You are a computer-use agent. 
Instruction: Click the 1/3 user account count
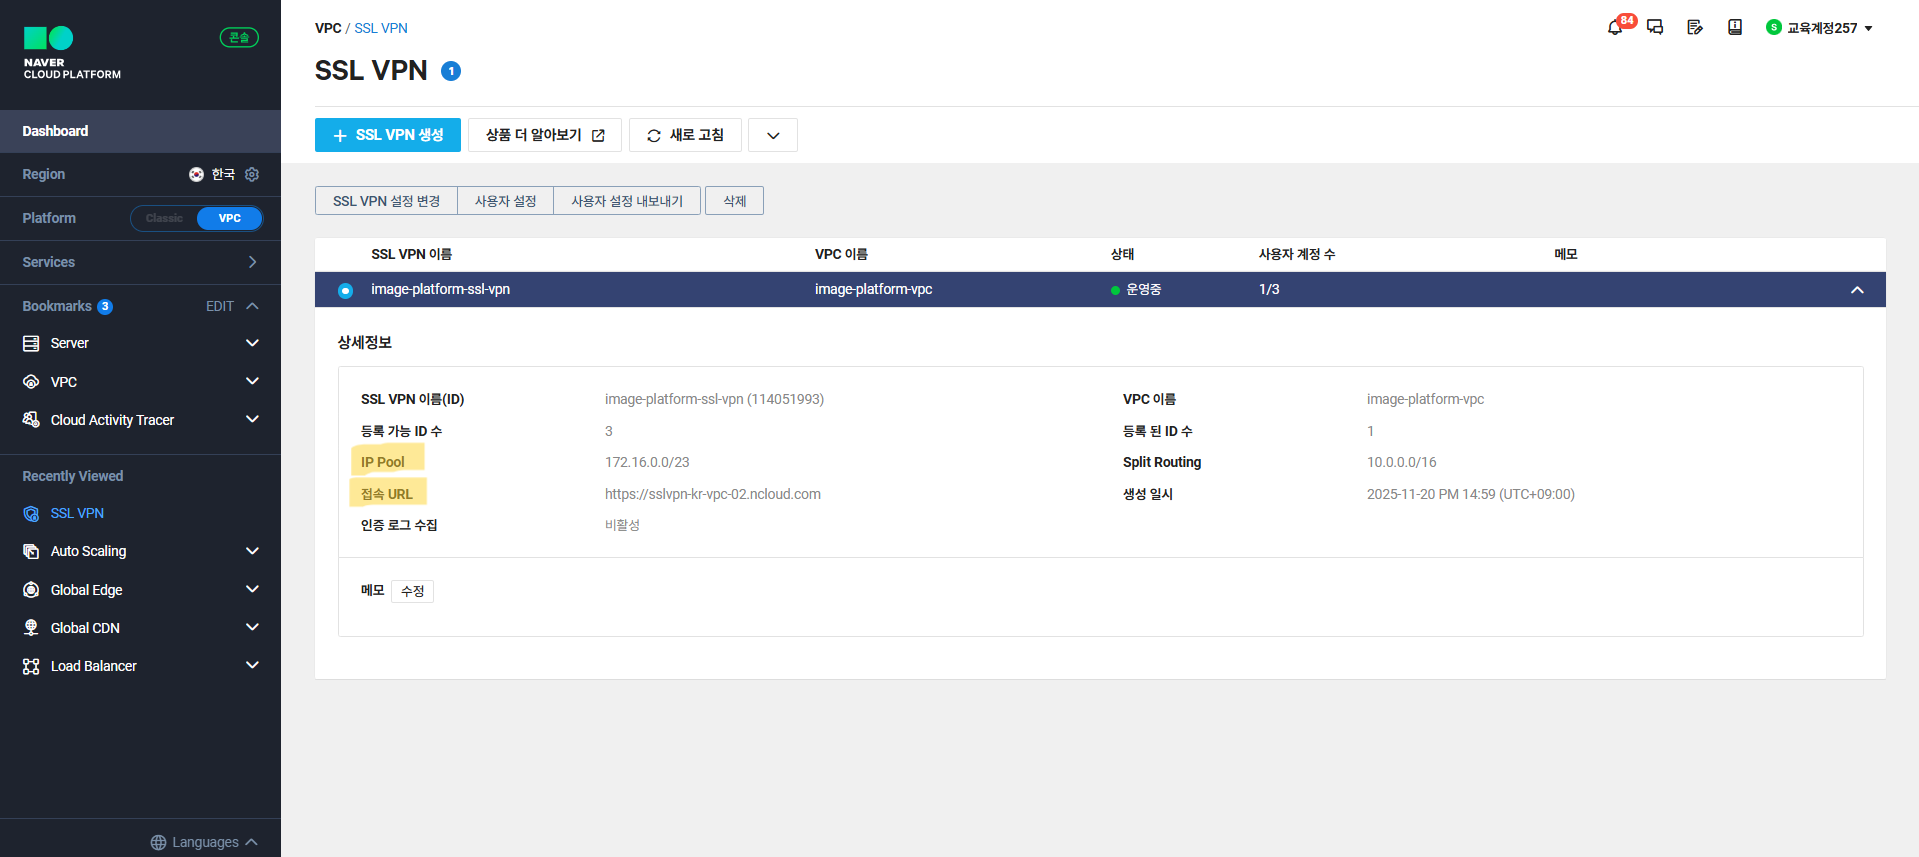point(1269,289)
